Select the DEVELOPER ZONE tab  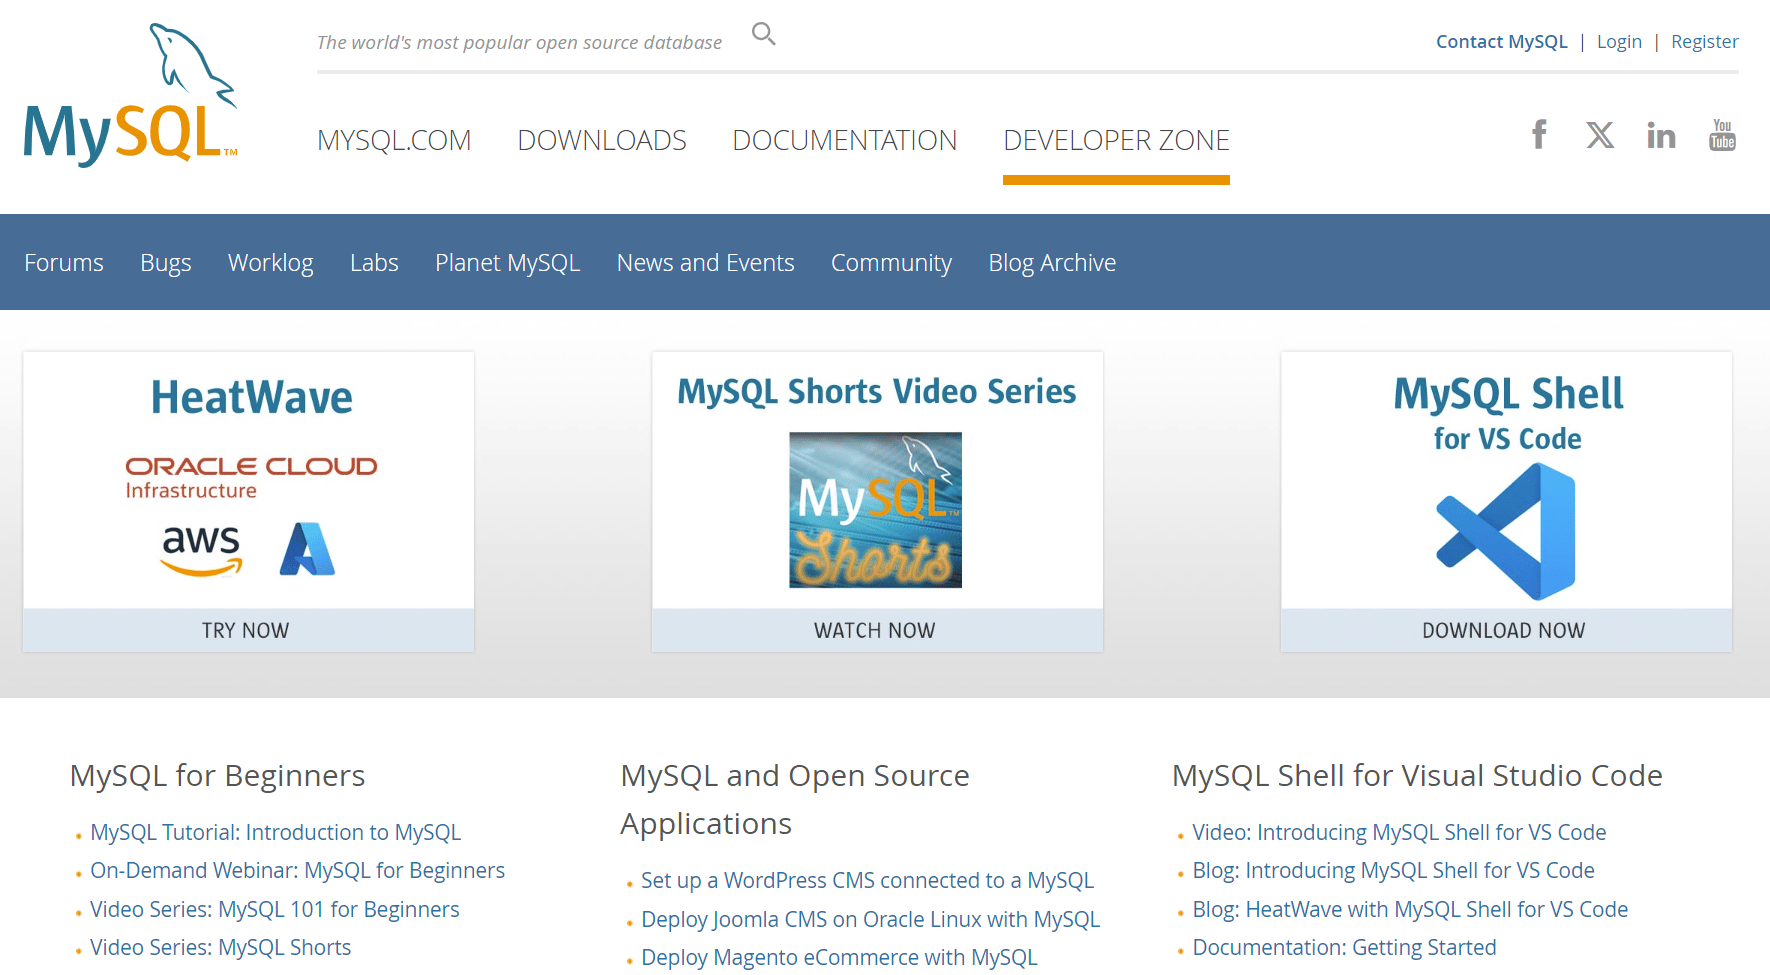pyautogui.click(x=1116, y=140)
